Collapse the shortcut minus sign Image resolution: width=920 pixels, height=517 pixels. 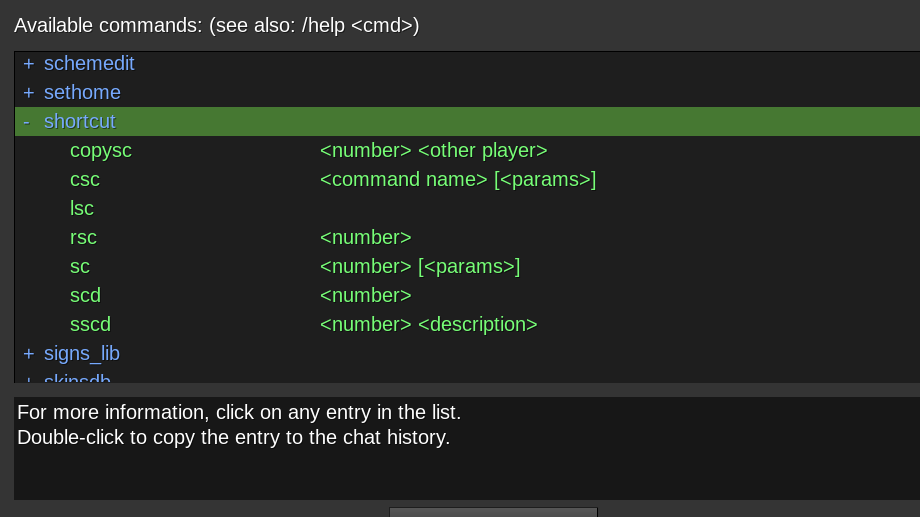click(x=27, y=122)
